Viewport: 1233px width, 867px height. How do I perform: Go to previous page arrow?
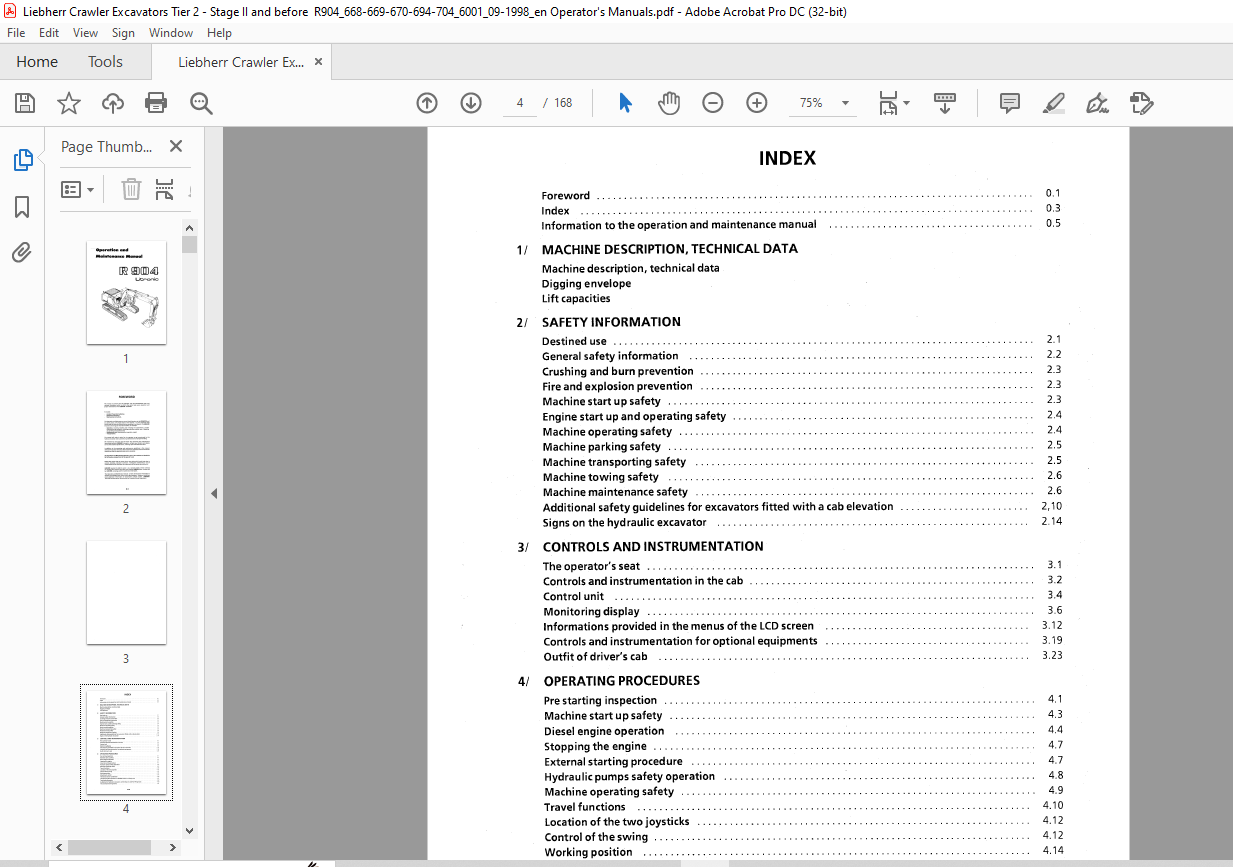coord(427,102)
